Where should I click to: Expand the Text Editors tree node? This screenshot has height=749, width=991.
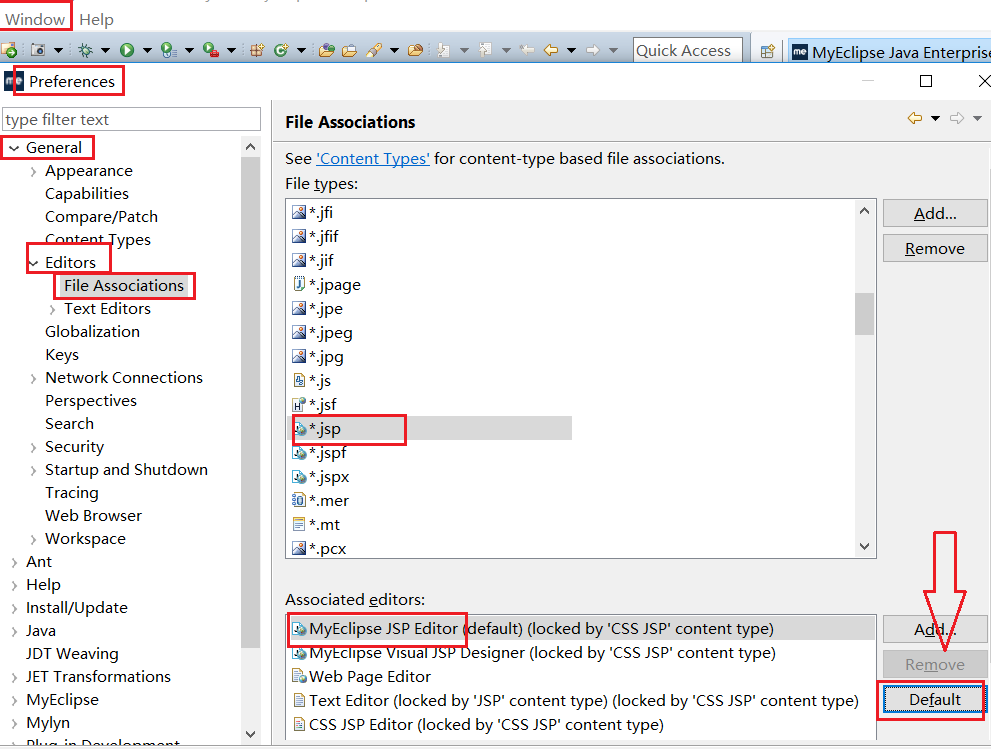52,309
